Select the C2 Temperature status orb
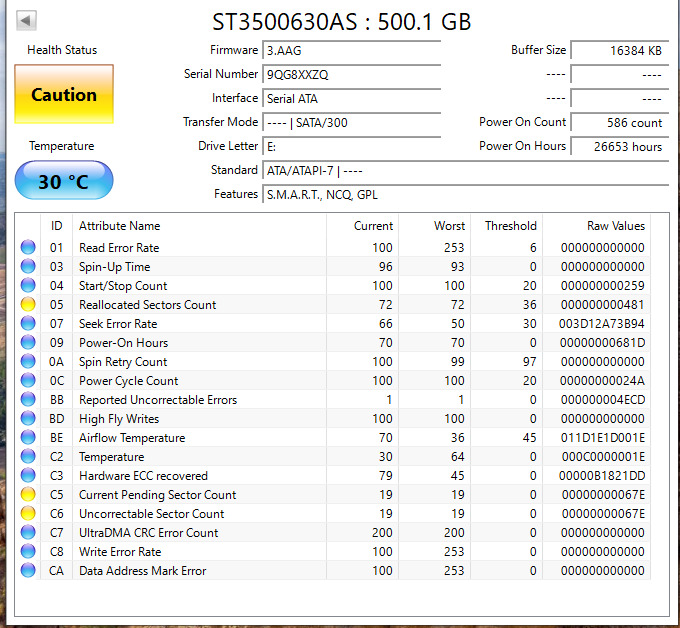The width and height of the screenshot is (680, 628). coord(28,457)
